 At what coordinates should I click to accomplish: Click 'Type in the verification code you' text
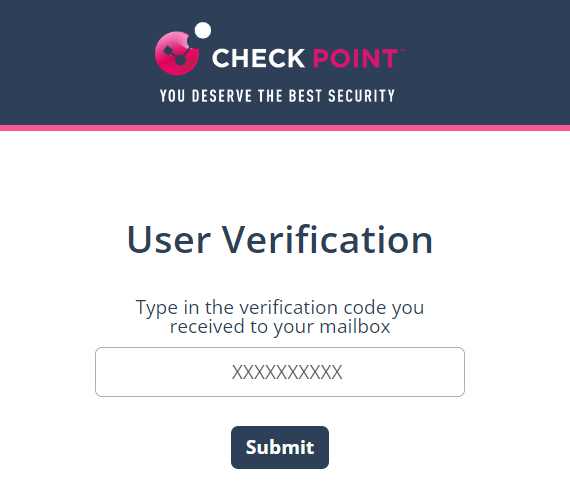tap(280, 308)
